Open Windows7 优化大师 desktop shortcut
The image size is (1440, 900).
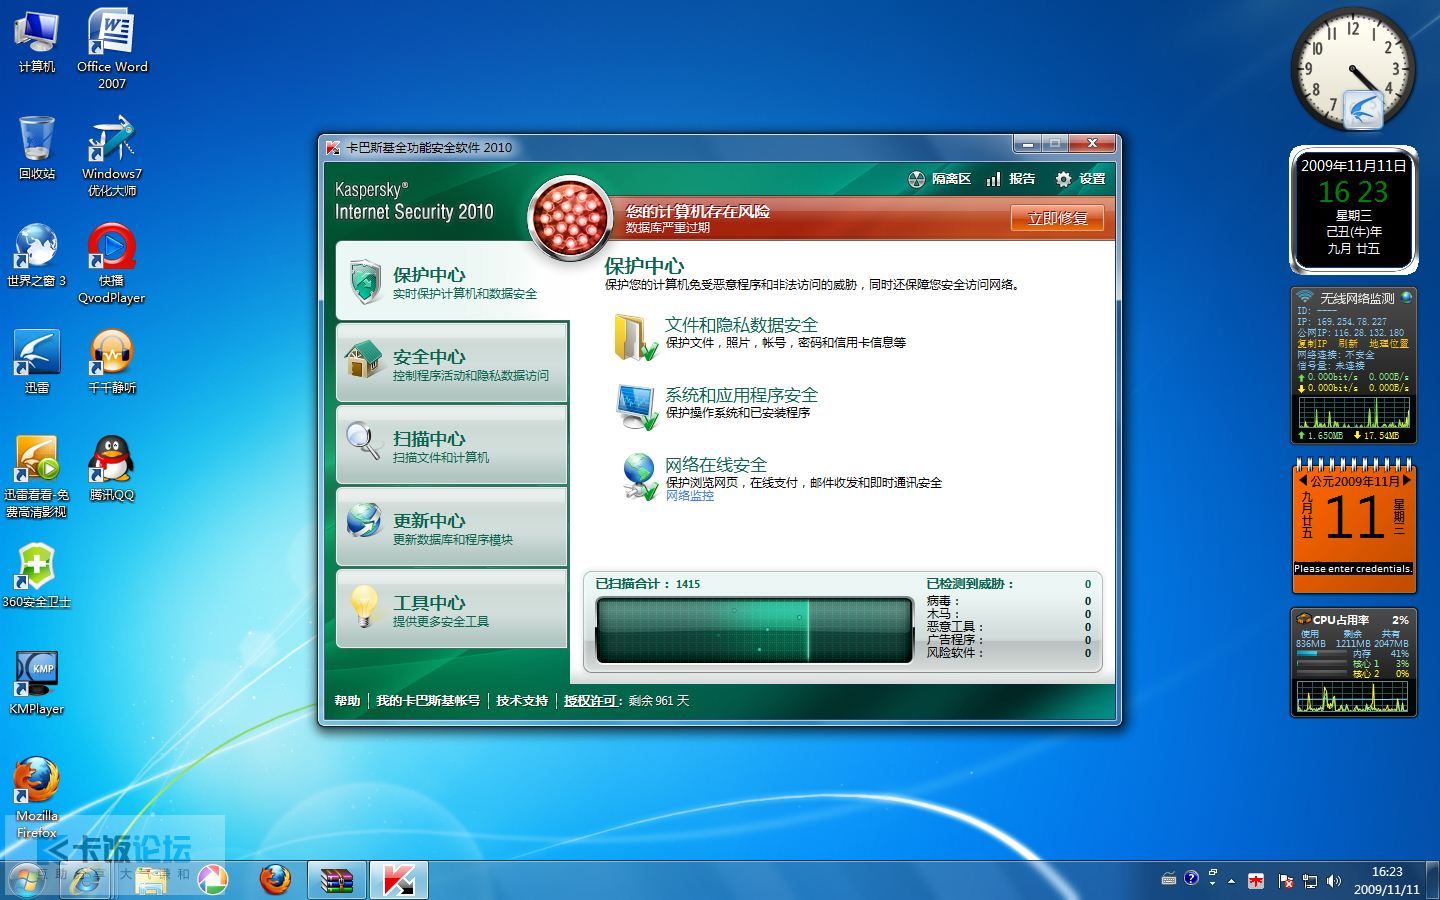click(112, 156)
